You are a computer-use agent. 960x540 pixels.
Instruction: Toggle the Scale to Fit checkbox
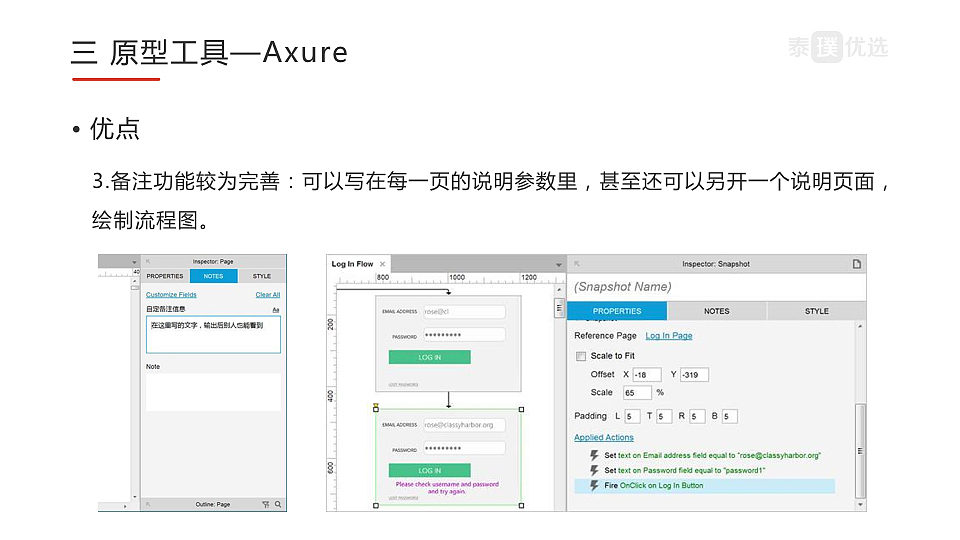(581, 356)
